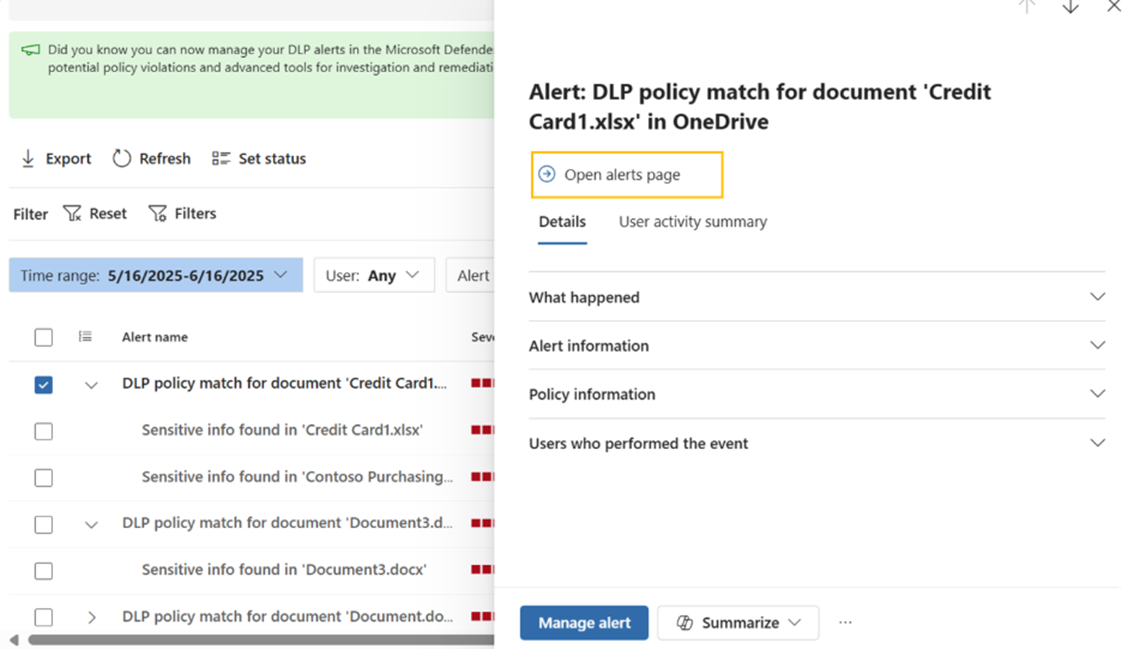Expand the Policy information section

pos(817,394)
